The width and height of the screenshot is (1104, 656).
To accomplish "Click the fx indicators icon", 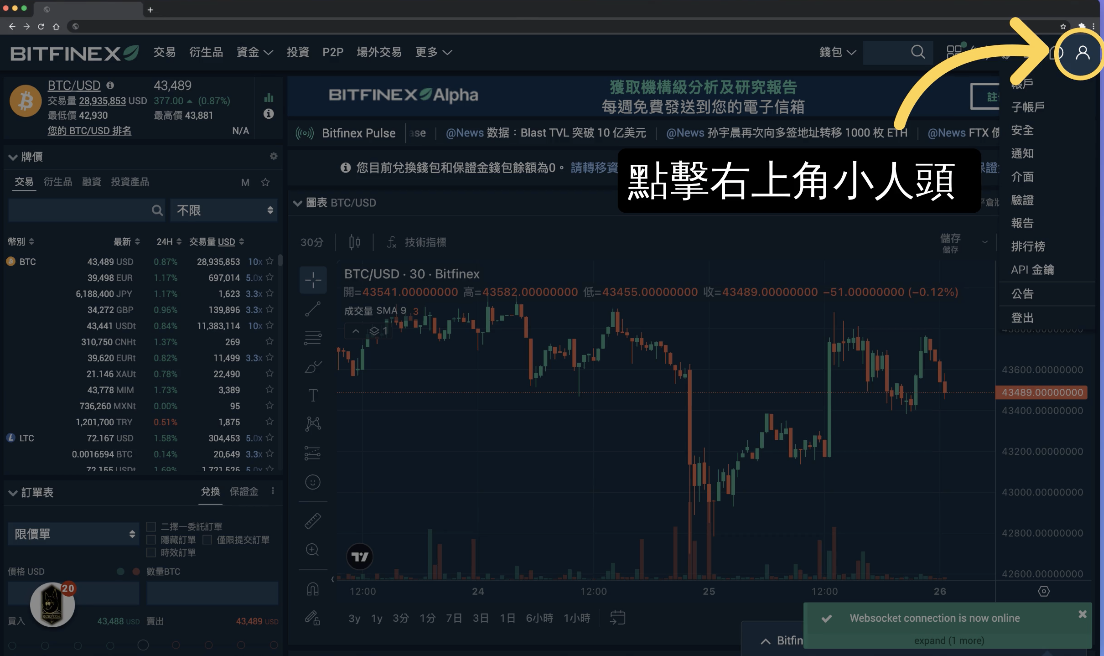I will [391, 242].
